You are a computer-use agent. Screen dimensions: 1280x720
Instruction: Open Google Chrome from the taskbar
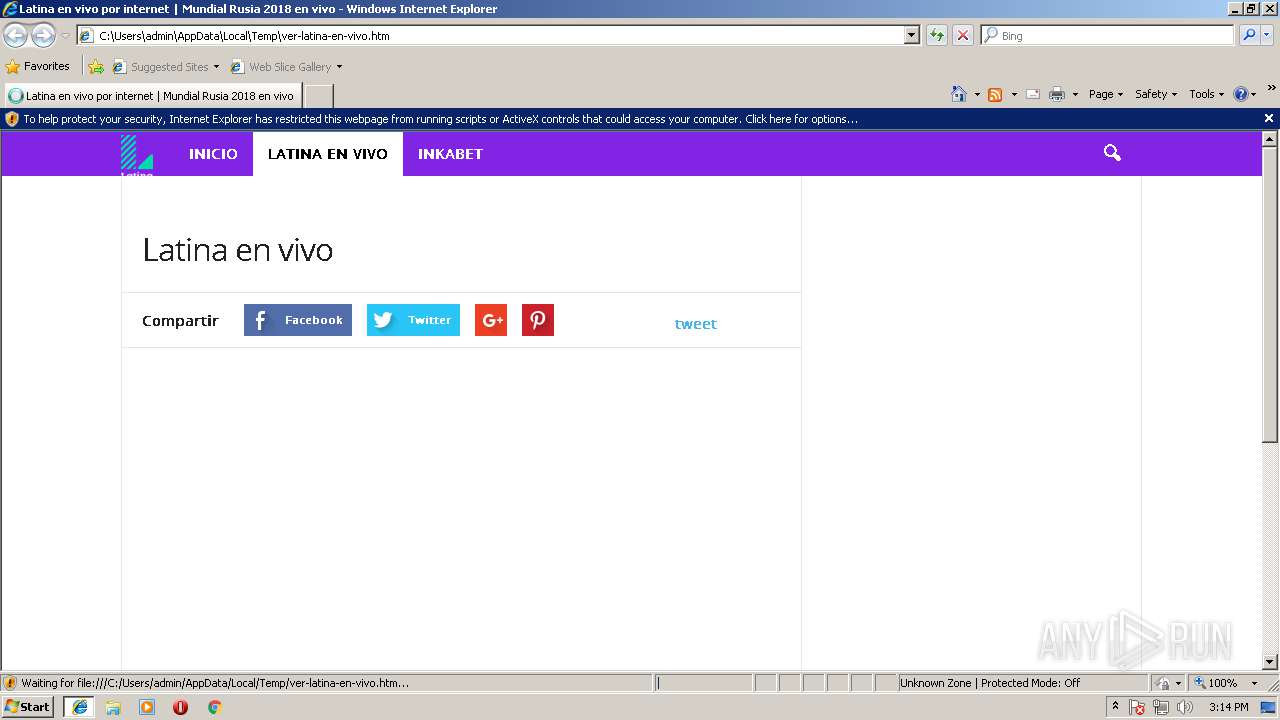point(214,707)
